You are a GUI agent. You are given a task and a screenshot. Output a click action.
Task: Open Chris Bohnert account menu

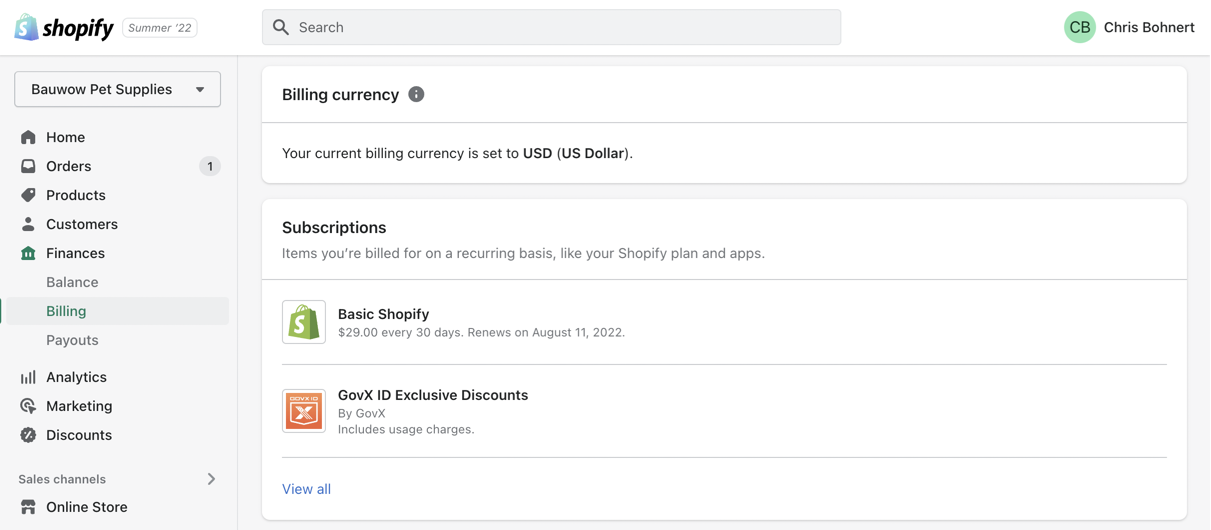1149,27
